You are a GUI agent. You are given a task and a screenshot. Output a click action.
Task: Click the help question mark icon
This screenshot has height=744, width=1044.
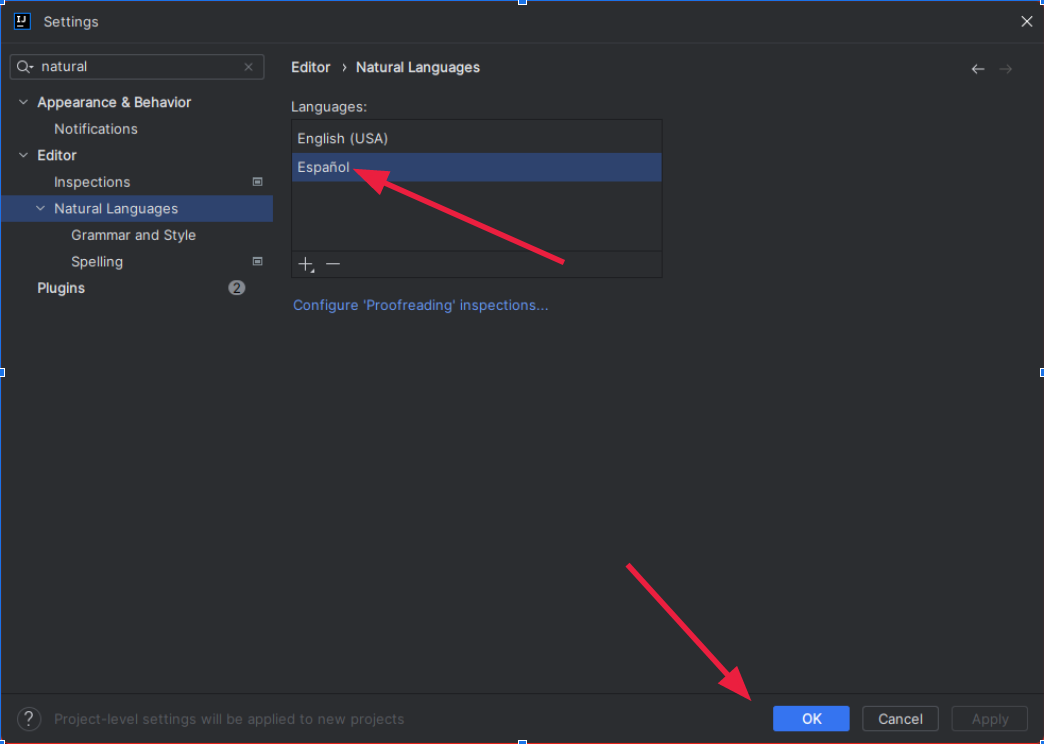point(29,718)
